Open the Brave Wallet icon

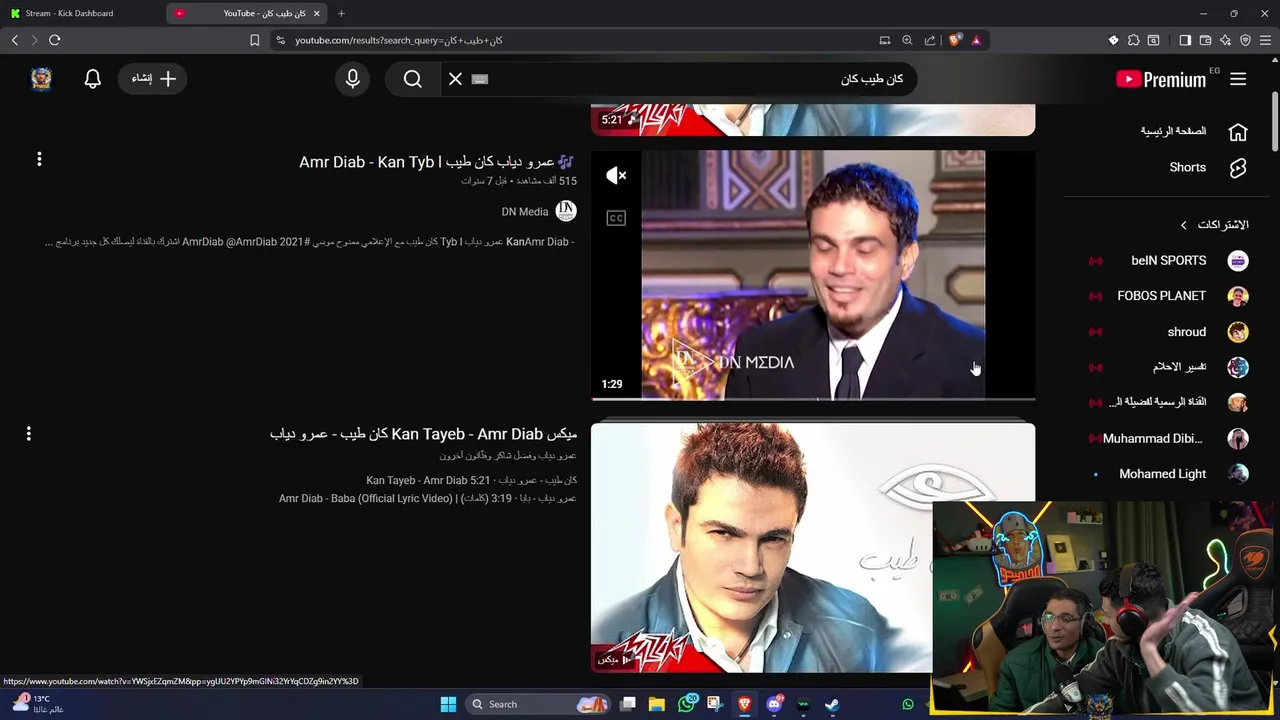tap(1205, 40)
